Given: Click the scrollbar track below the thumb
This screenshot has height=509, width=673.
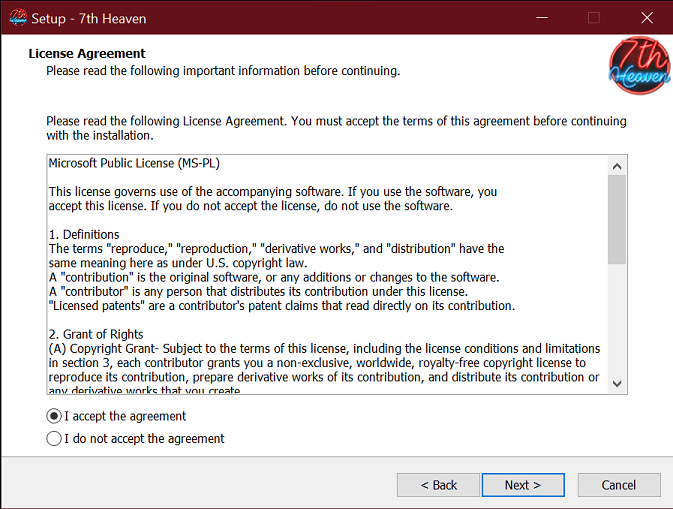Looking at the screenshot, I should click(617, 319).
